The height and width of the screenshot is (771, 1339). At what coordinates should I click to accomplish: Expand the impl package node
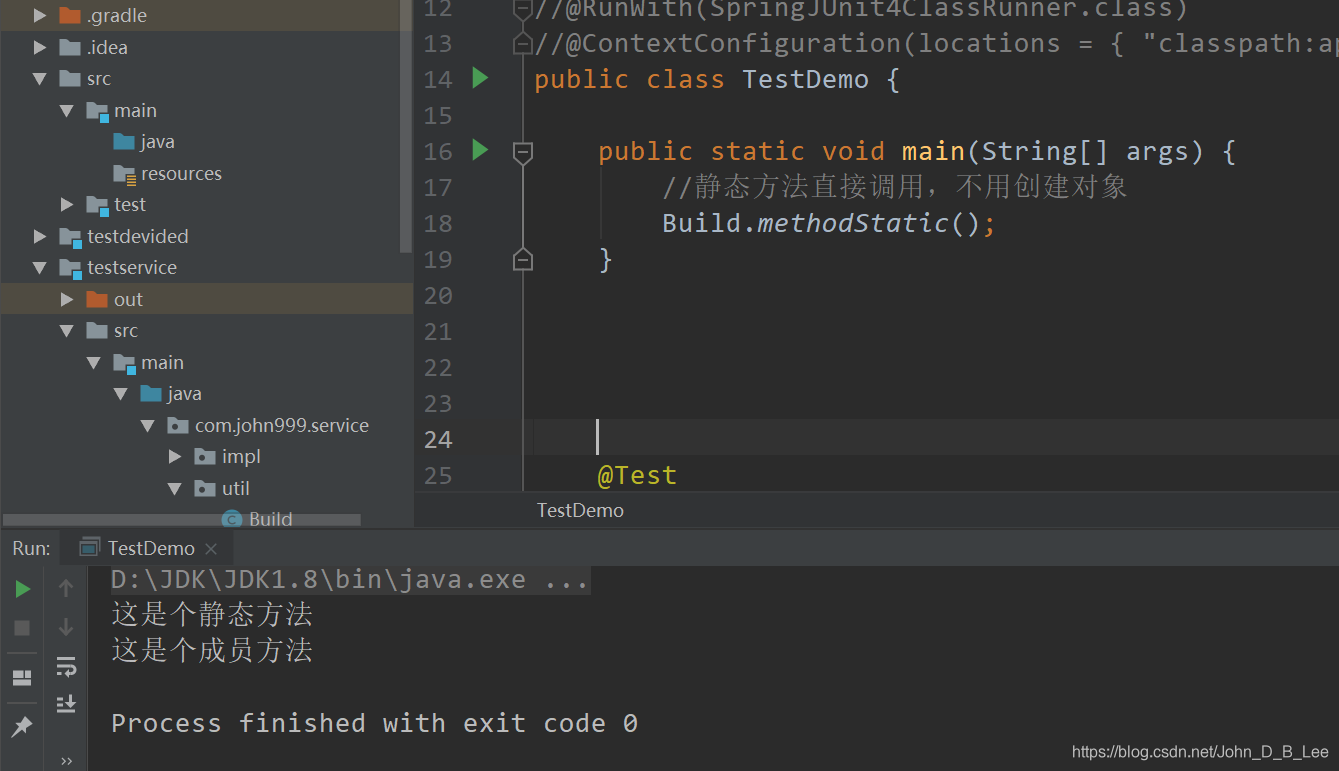175,457
